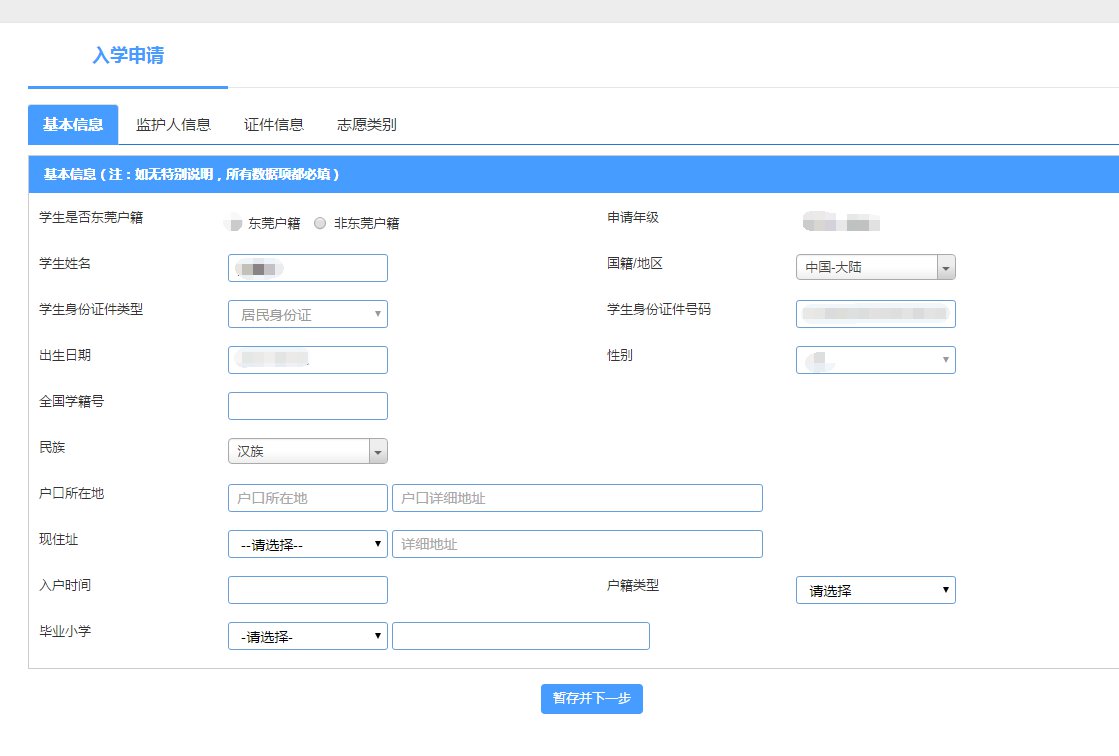
Task: Click the 基本信息 tab
Action: 73,125
